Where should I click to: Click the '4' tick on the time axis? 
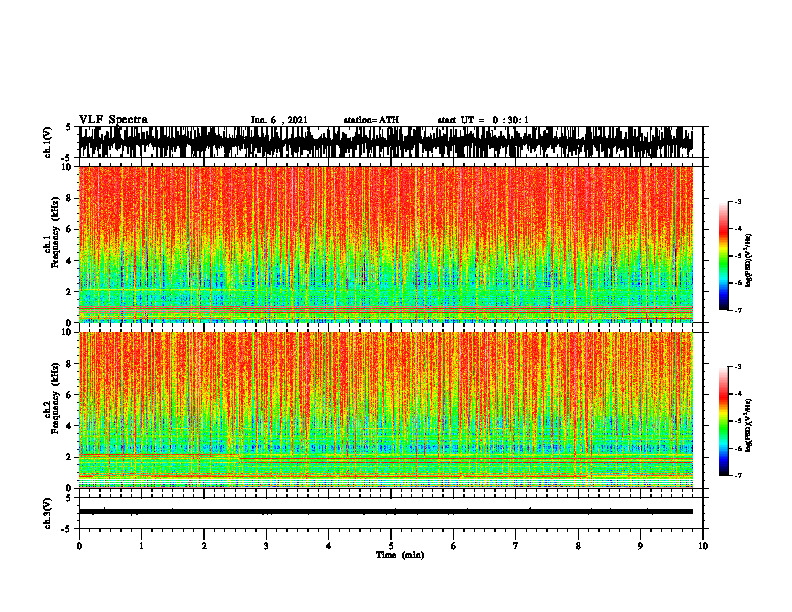pyautogui.click(x=329, y=546)
